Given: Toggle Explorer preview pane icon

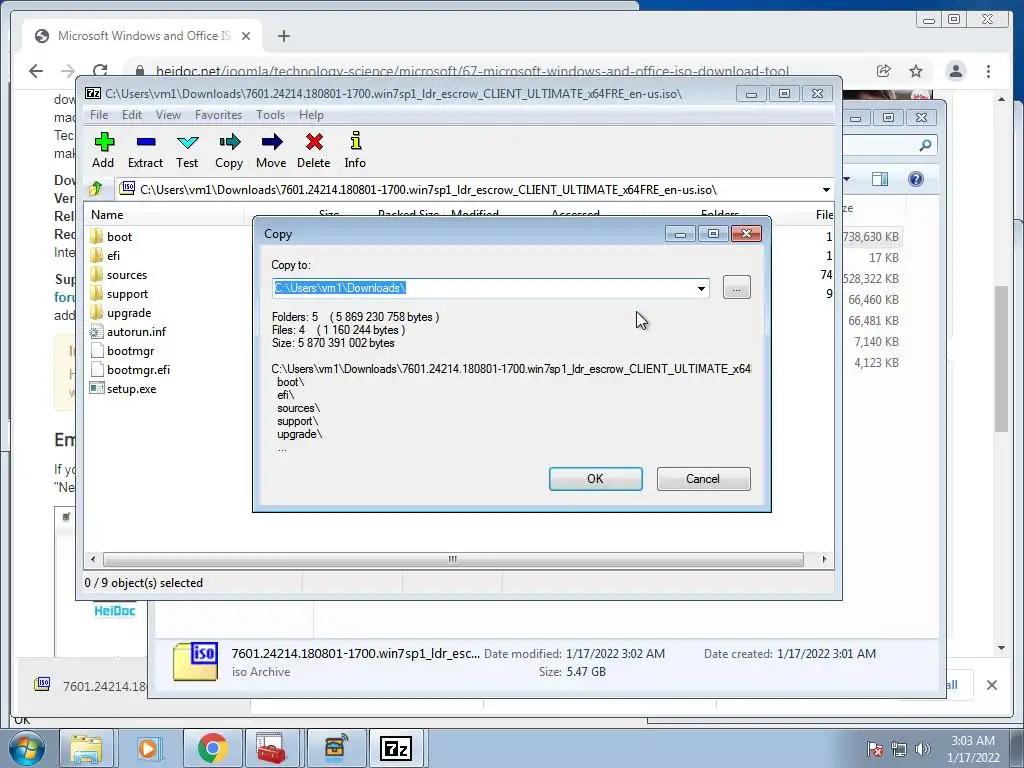Looking at the screenshot, I should (x=880, y=179).
